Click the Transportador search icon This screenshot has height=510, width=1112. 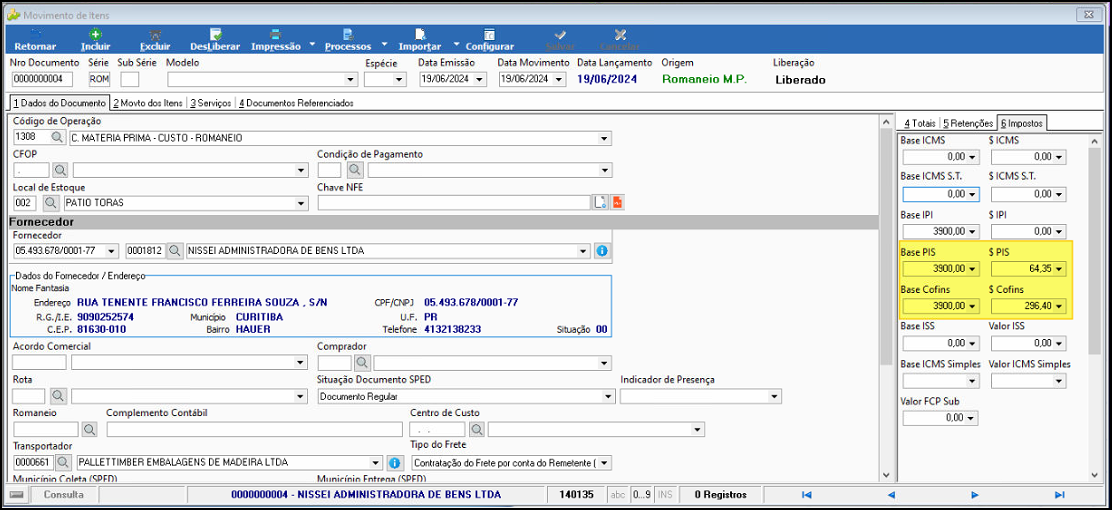point(64,462)
